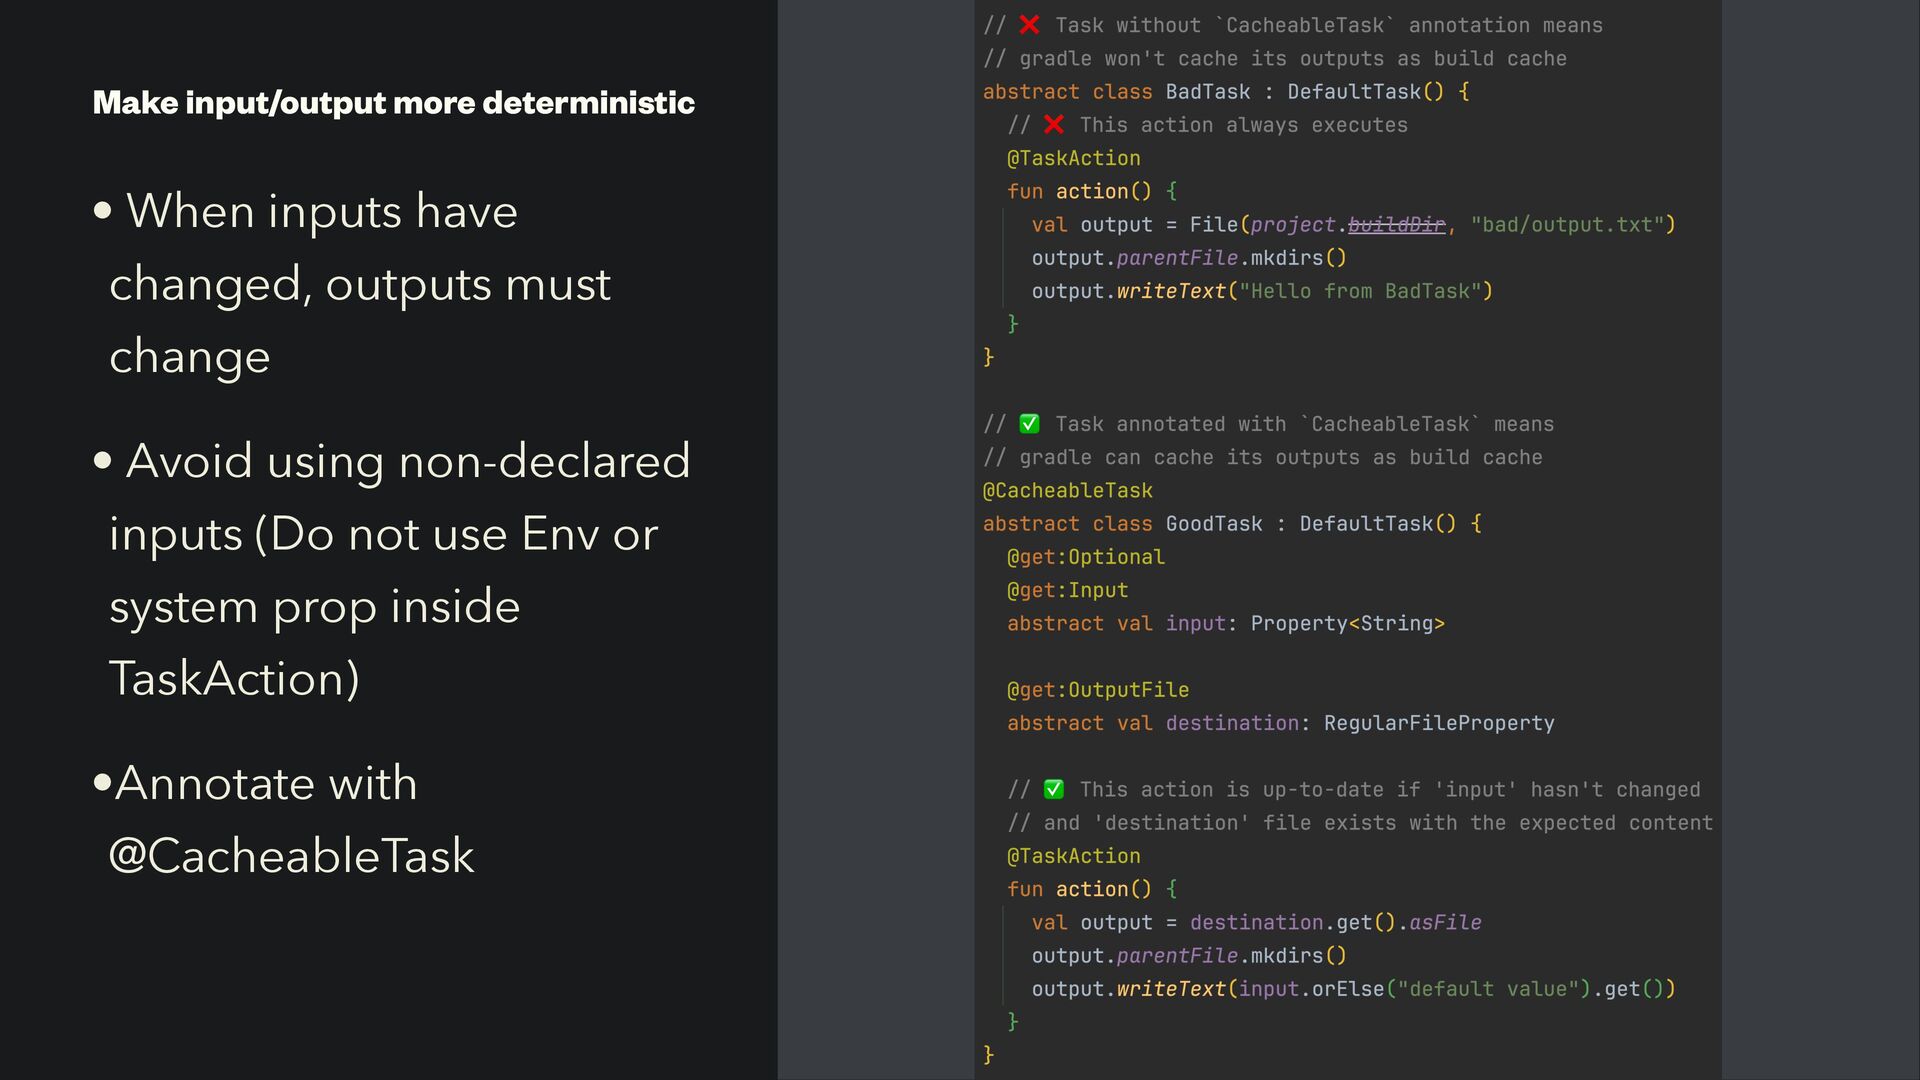The image size is (1920, 1080).
Task: Click the string "default value"
Action: click(1488, 989)
